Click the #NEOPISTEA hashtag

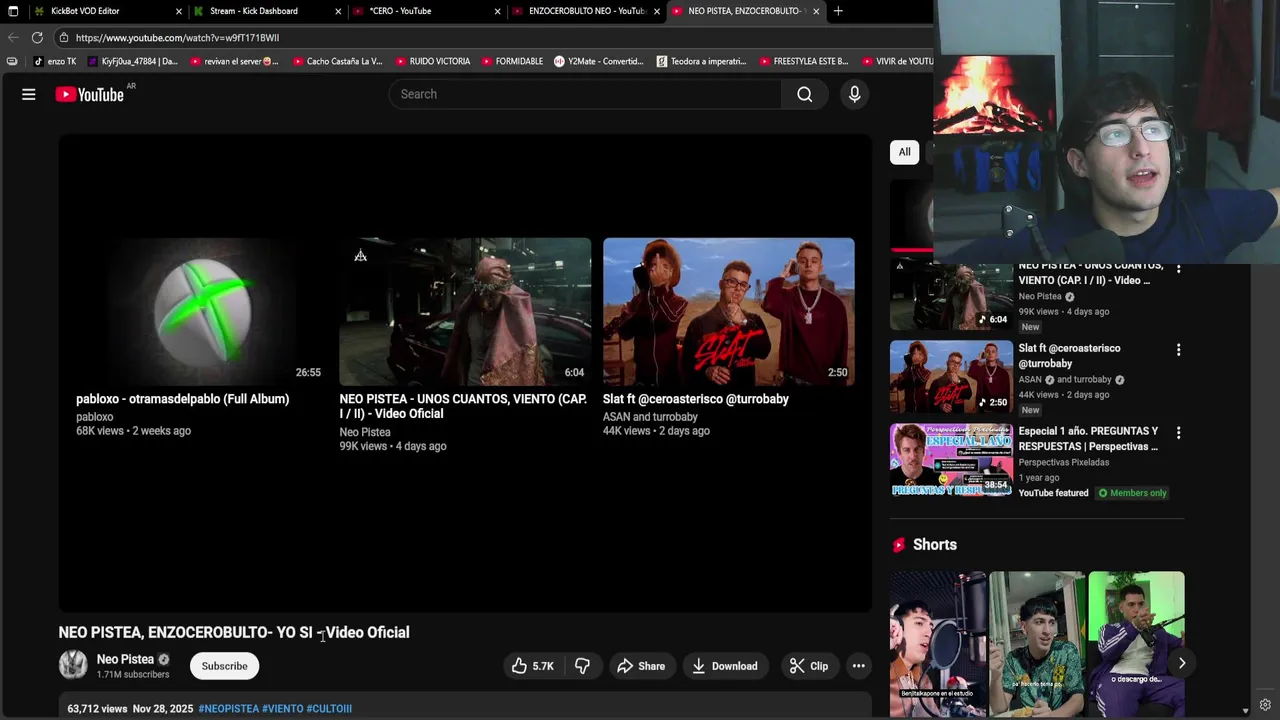pos(229,708)
